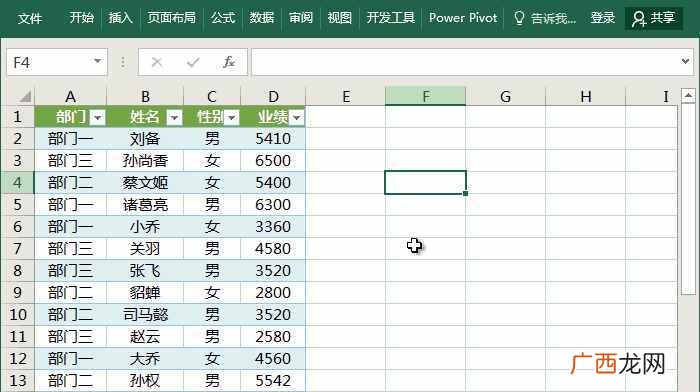Select column A header
This screenshot has height=392, width=700.
pyautogui.click(x=71, y=96)
